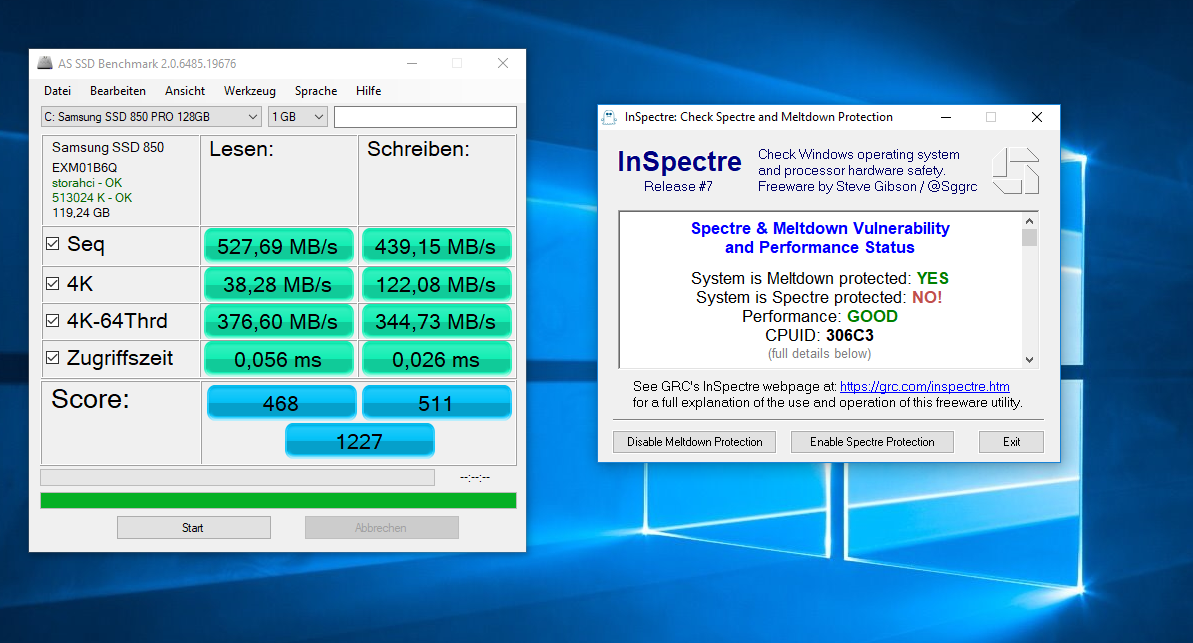Click the storahci - OK status text
Screen dimensions: 1193x643
[87, 183]
